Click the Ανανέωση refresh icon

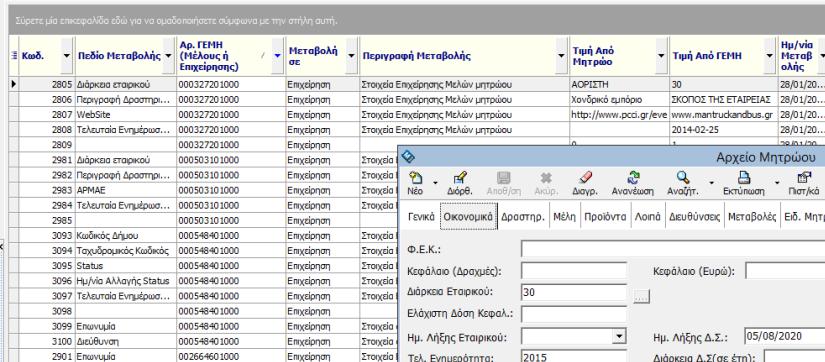point(633,178)
